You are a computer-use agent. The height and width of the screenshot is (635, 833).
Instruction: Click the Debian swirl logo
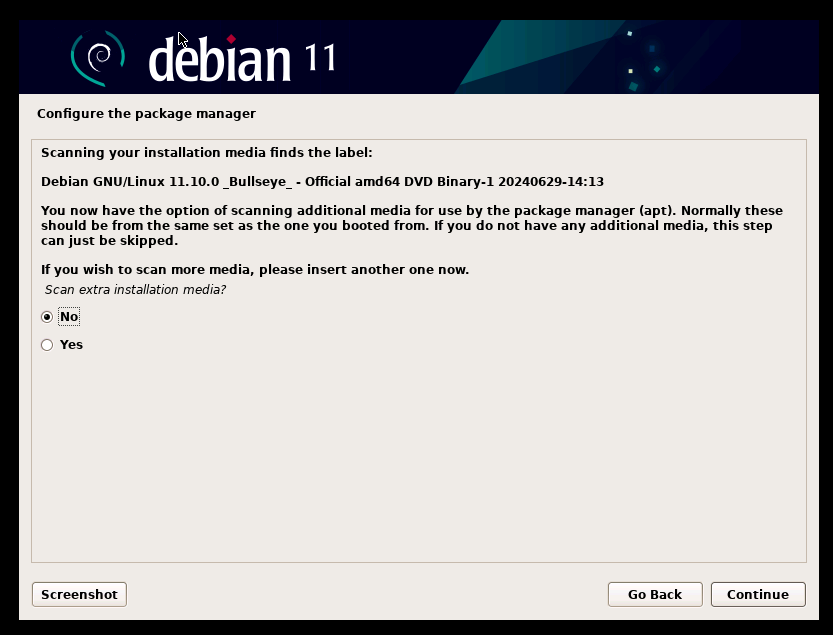click(98, 58)
